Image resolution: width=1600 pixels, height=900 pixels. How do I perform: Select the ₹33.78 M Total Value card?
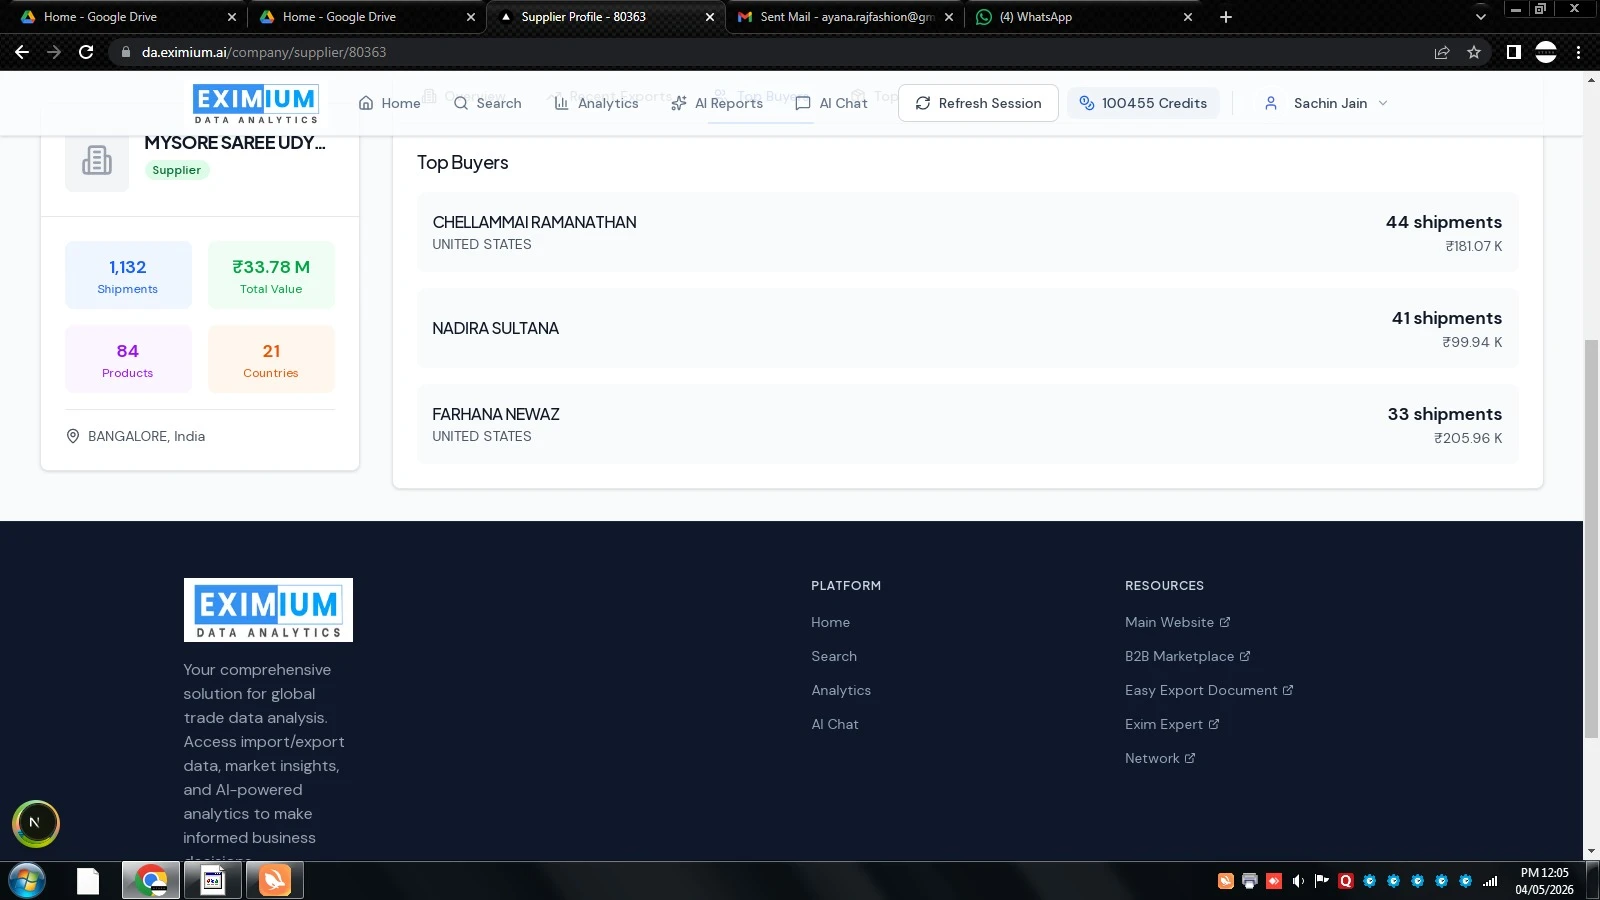pos(271,275)
